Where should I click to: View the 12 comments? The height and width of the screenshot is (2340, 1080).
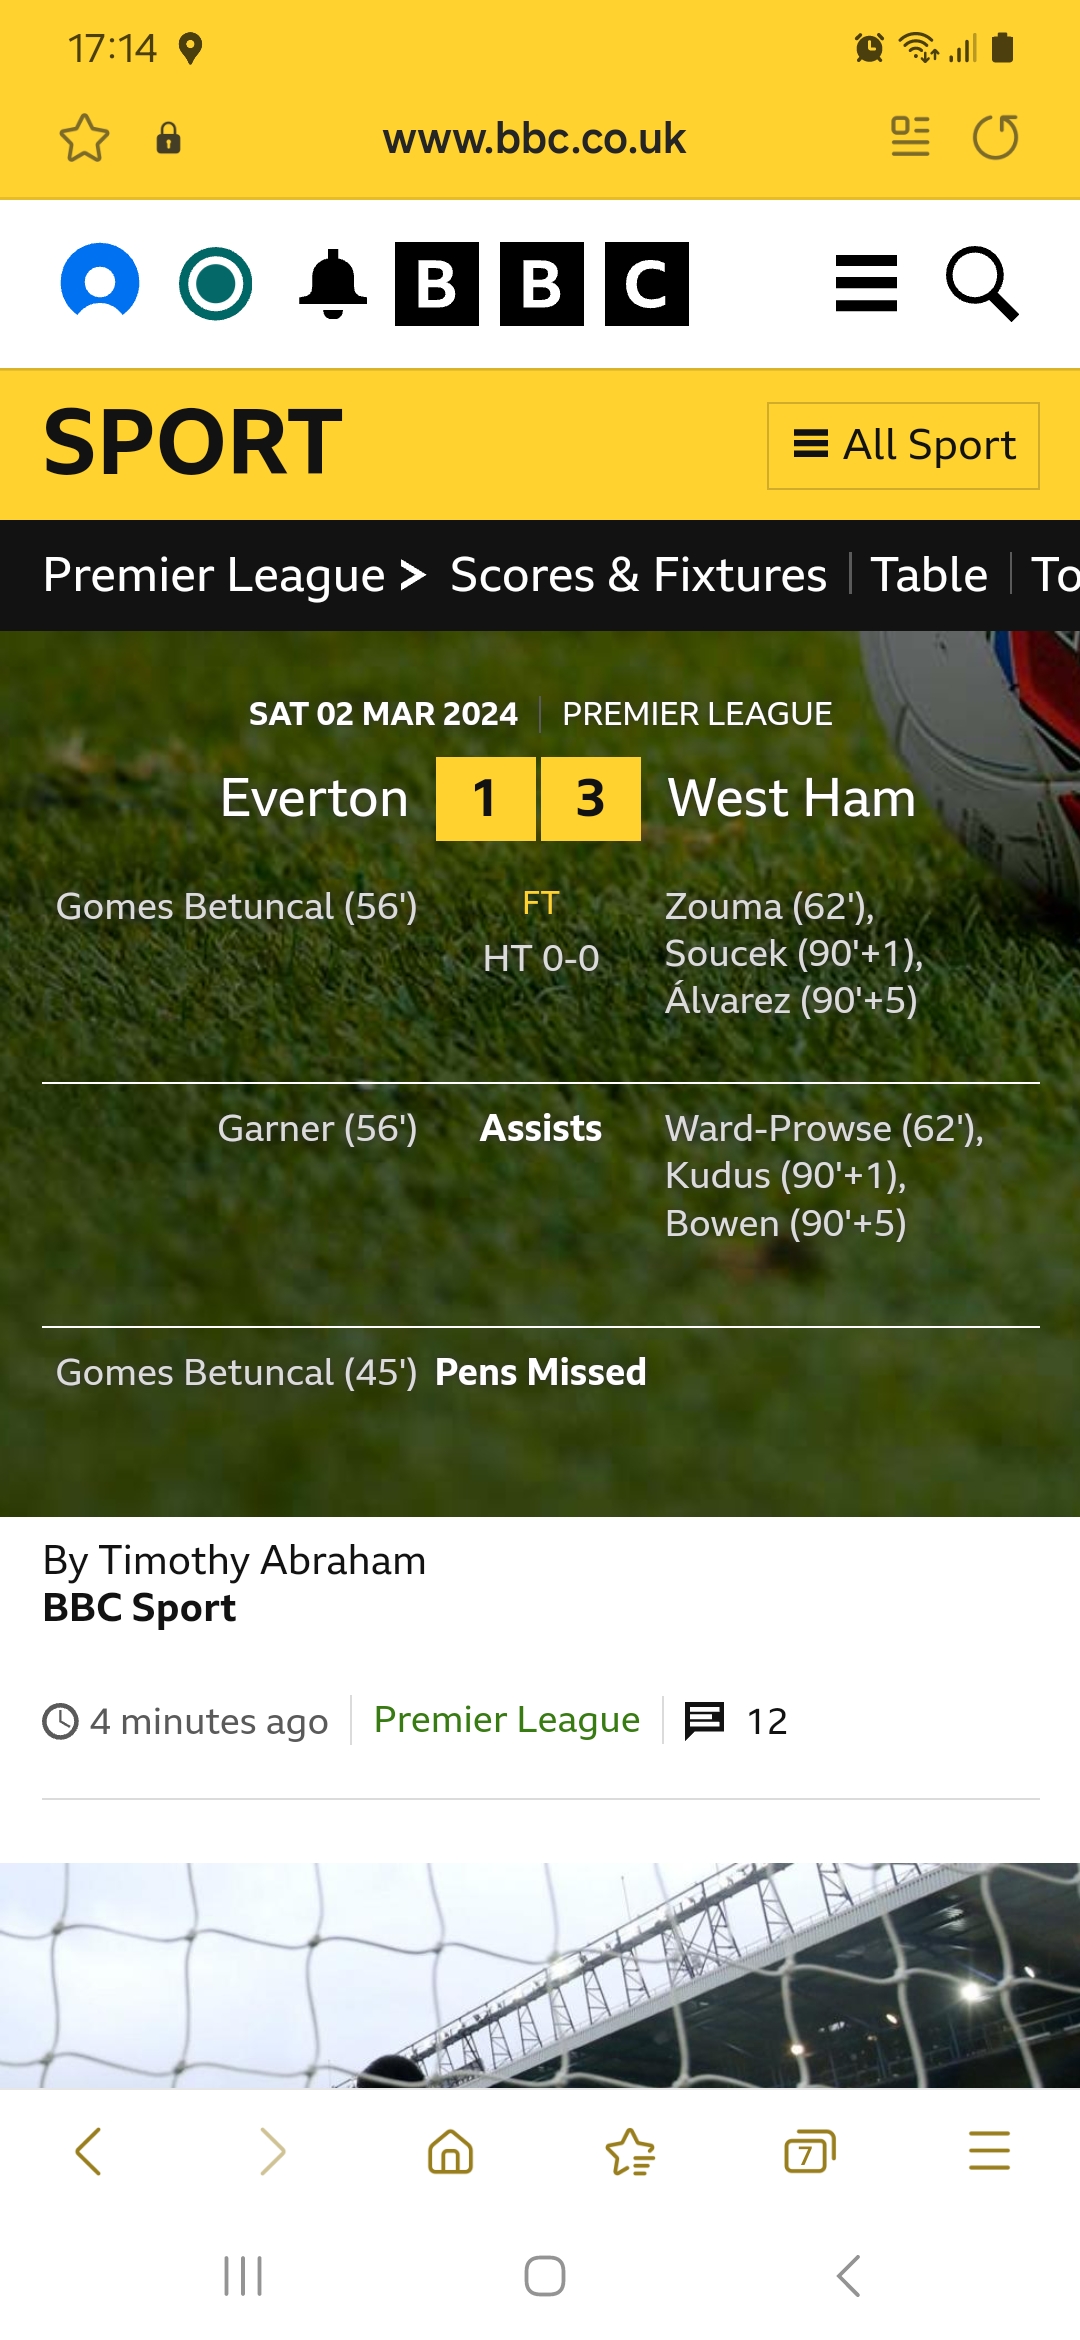click(x=737, y=1721)
